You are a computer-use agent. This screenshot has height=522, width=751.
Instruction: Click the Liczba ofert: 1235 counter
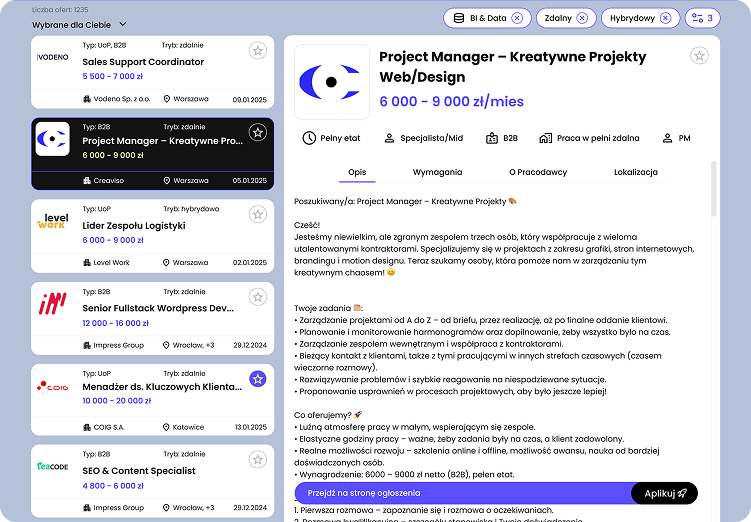pyautogui.click(x=60, y=10)
